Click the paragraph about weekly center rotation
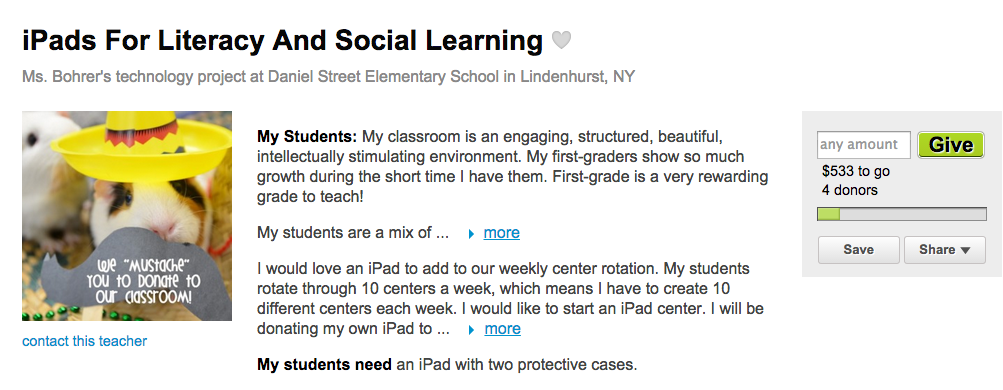The width and height of the screenshot is (1003, 390). tap(510, 299)
